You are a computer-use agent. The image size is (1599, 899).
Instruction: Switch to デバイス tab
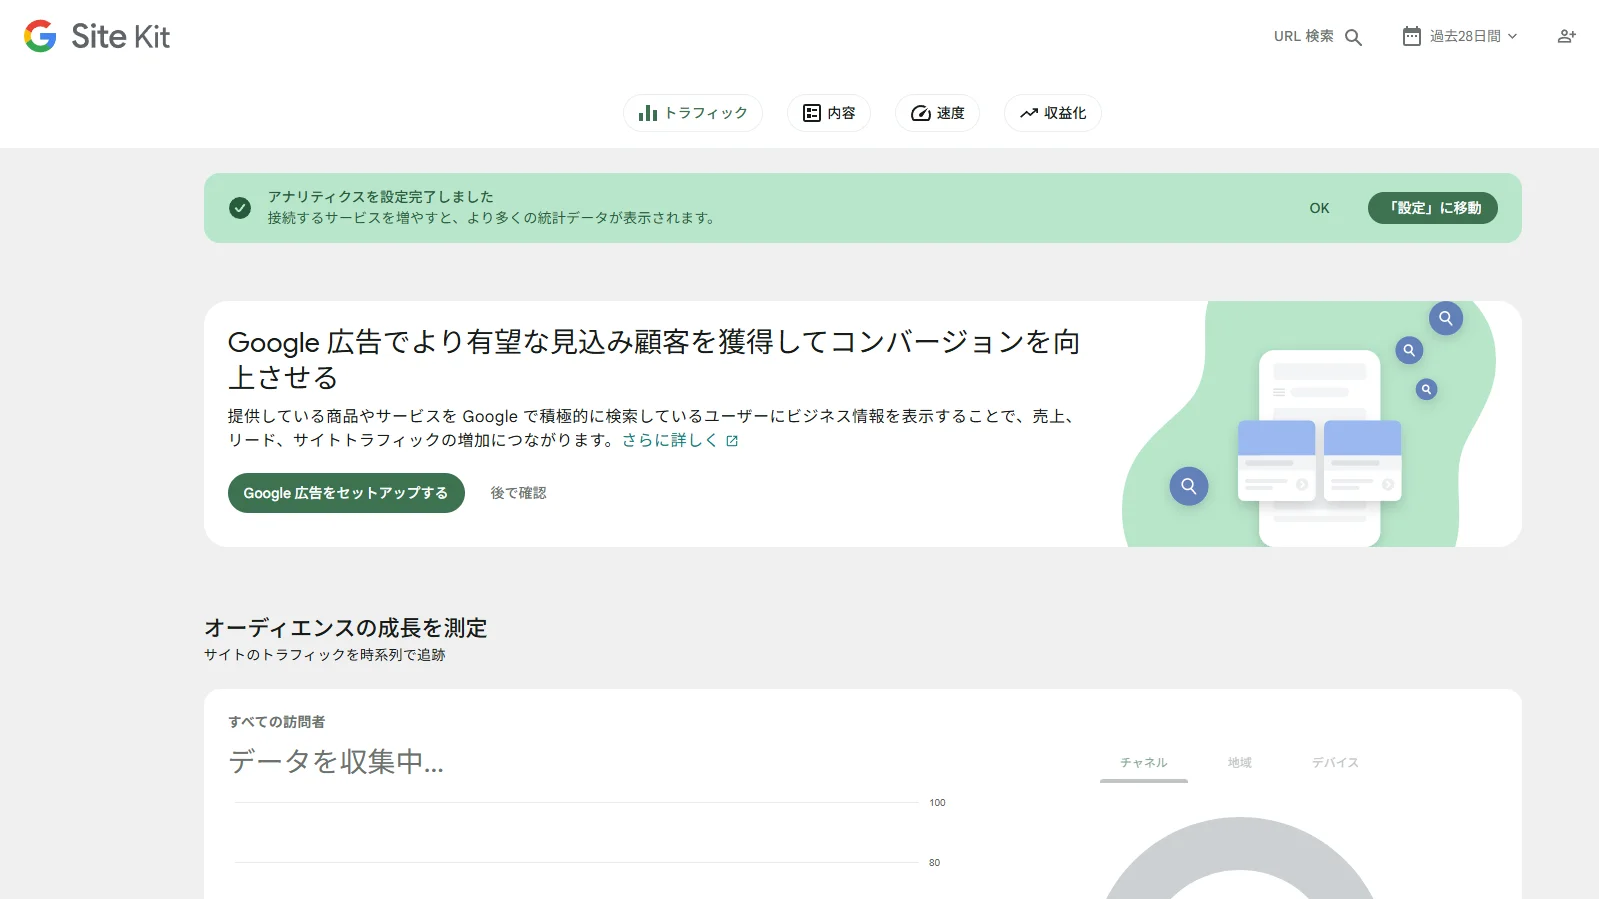1336,763
